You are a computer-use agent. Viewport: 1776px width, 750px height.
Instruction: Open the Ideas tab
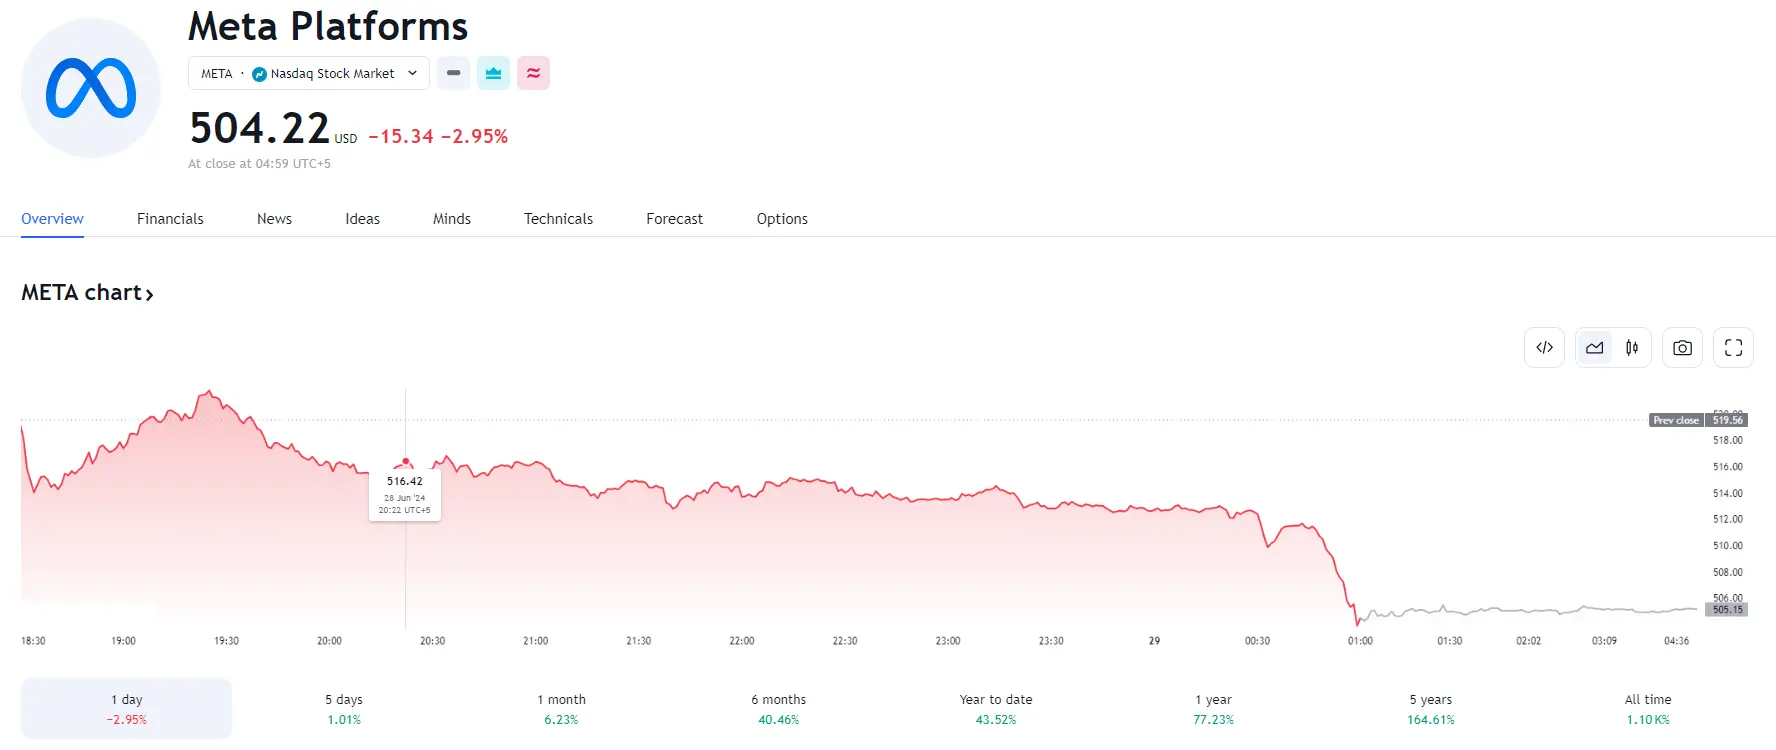point(362,219)
